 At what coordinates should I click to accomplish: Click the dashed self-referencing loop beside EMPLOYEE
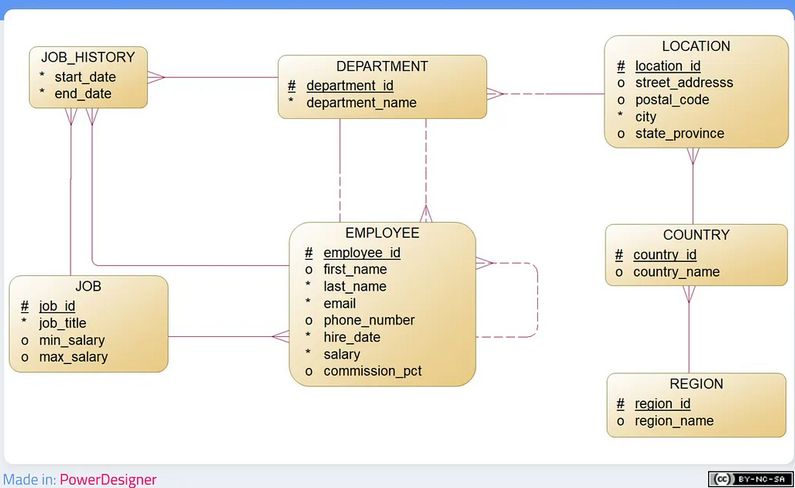tap(538, 300)
